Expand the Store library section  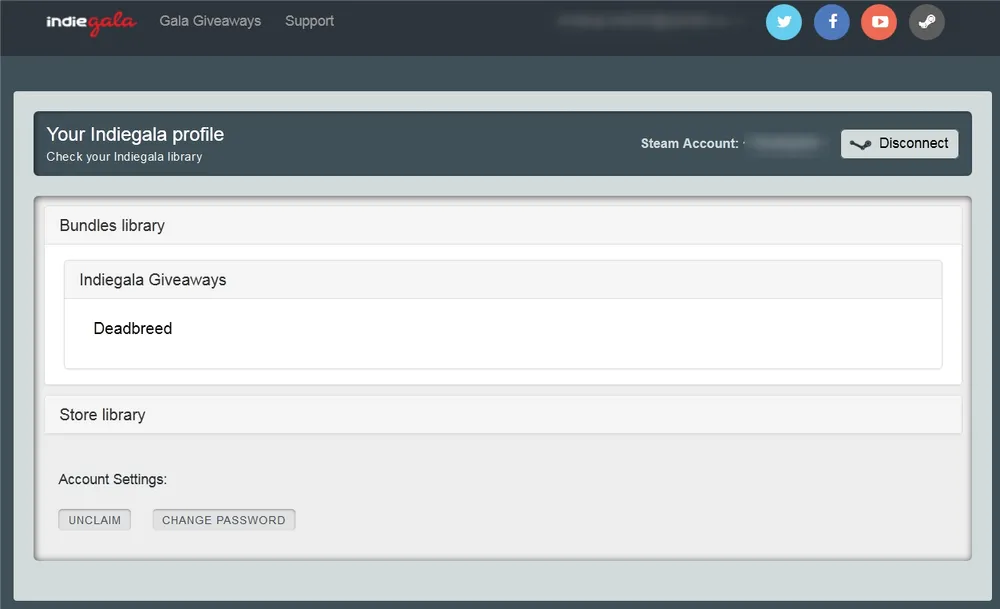click(x=503, y=415)
